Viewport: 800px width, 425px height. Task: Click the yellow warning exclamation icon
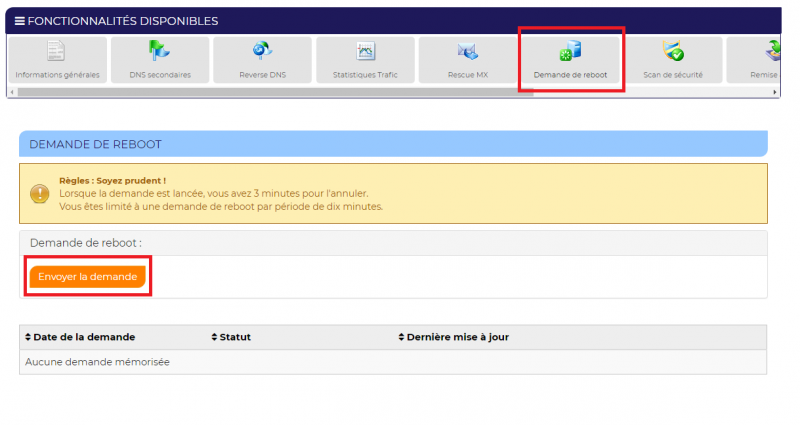[x=39, y=194]
